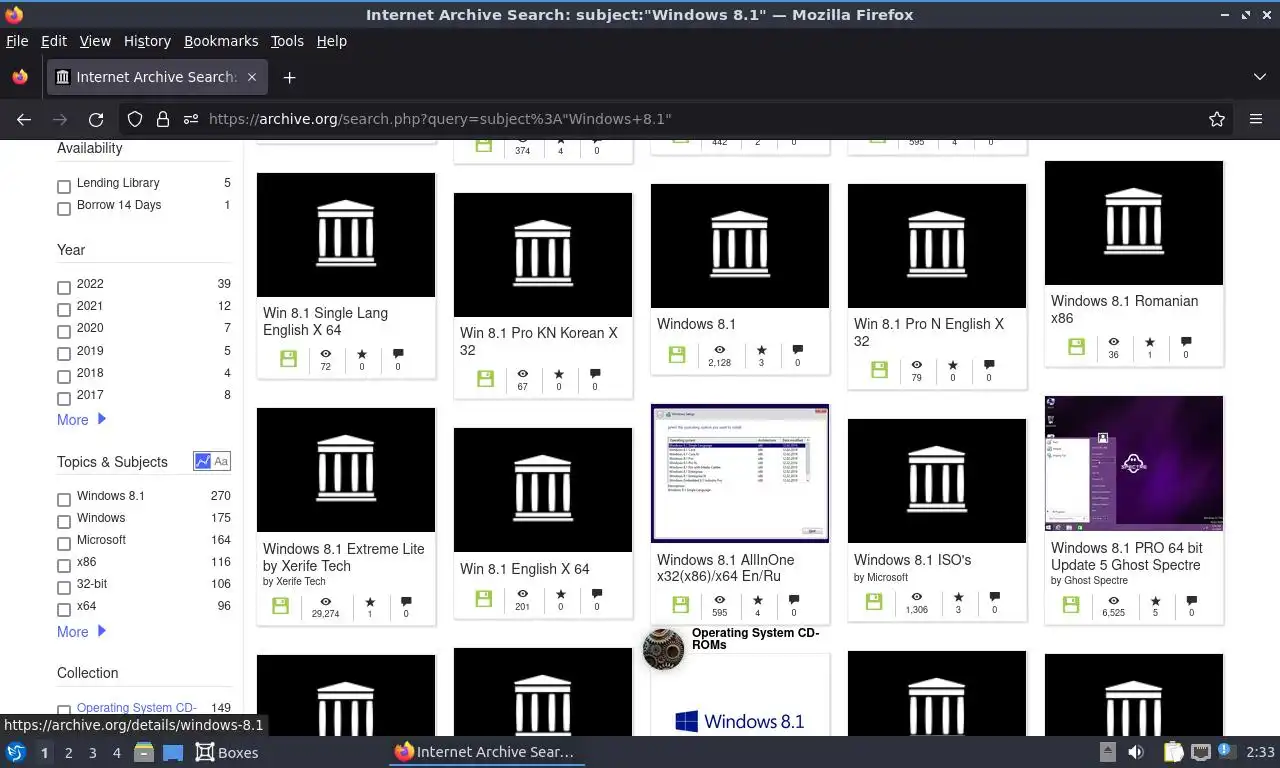Screen dimensions: 1280x768
Task: Expand More years in Year filter
Action: click(81, 420)
